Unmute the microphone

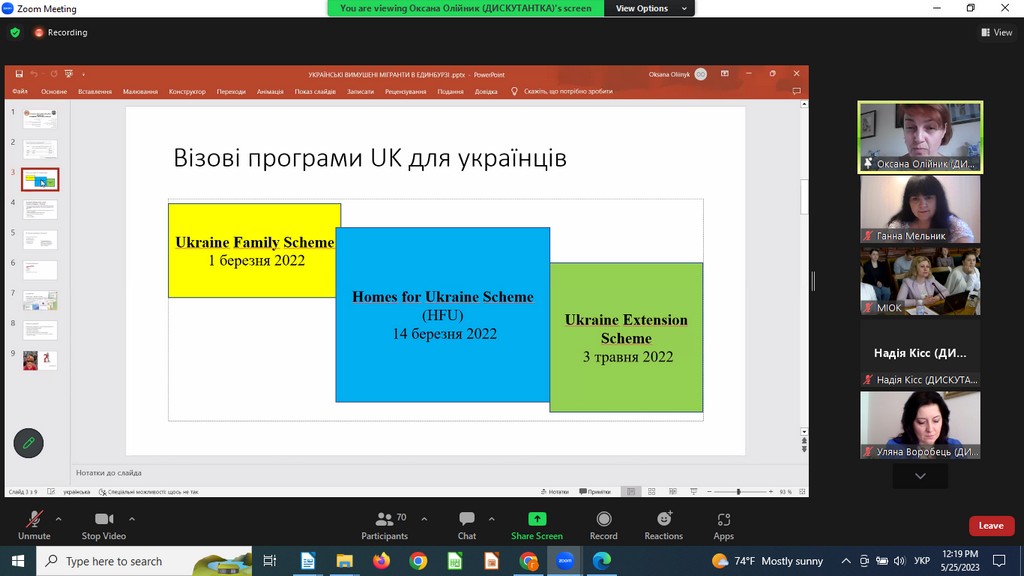34,519
